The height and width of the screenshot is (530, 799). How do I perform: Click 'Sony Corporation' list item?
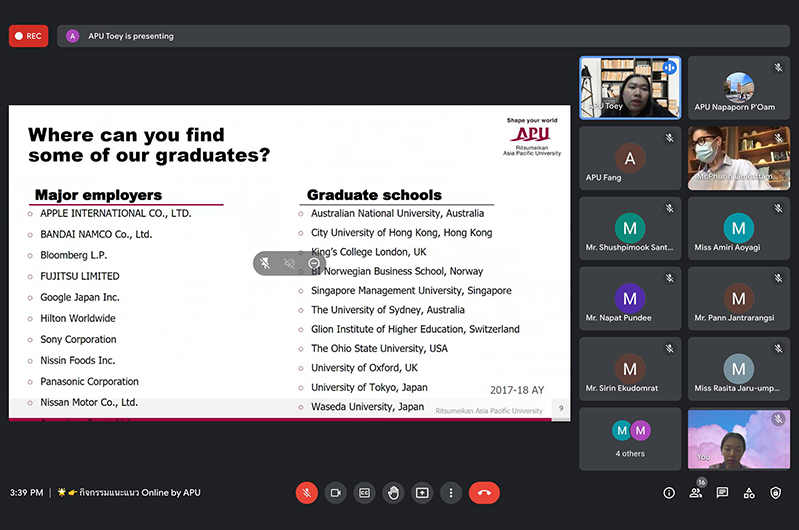(x=78, y=339)
